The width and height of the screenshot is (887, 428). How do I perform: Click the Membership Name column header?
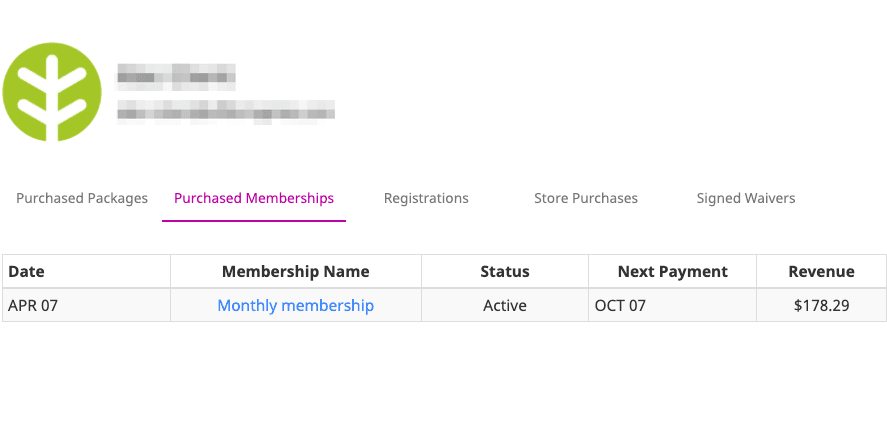(296, 271)
